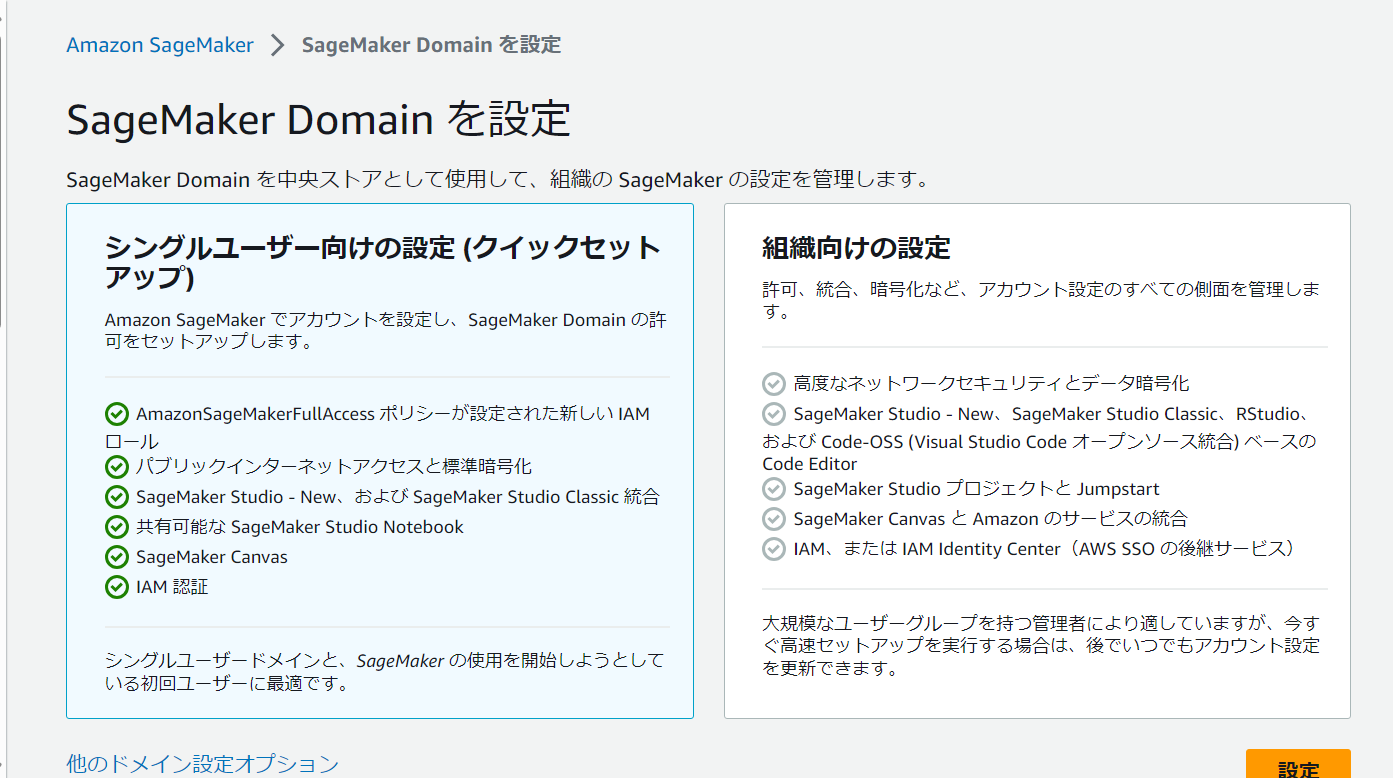The image size is (1393, 778).
Task: Click the green check beside AmazonSageMakerFullAccess ポリシー
Action: tap(117, 414)
